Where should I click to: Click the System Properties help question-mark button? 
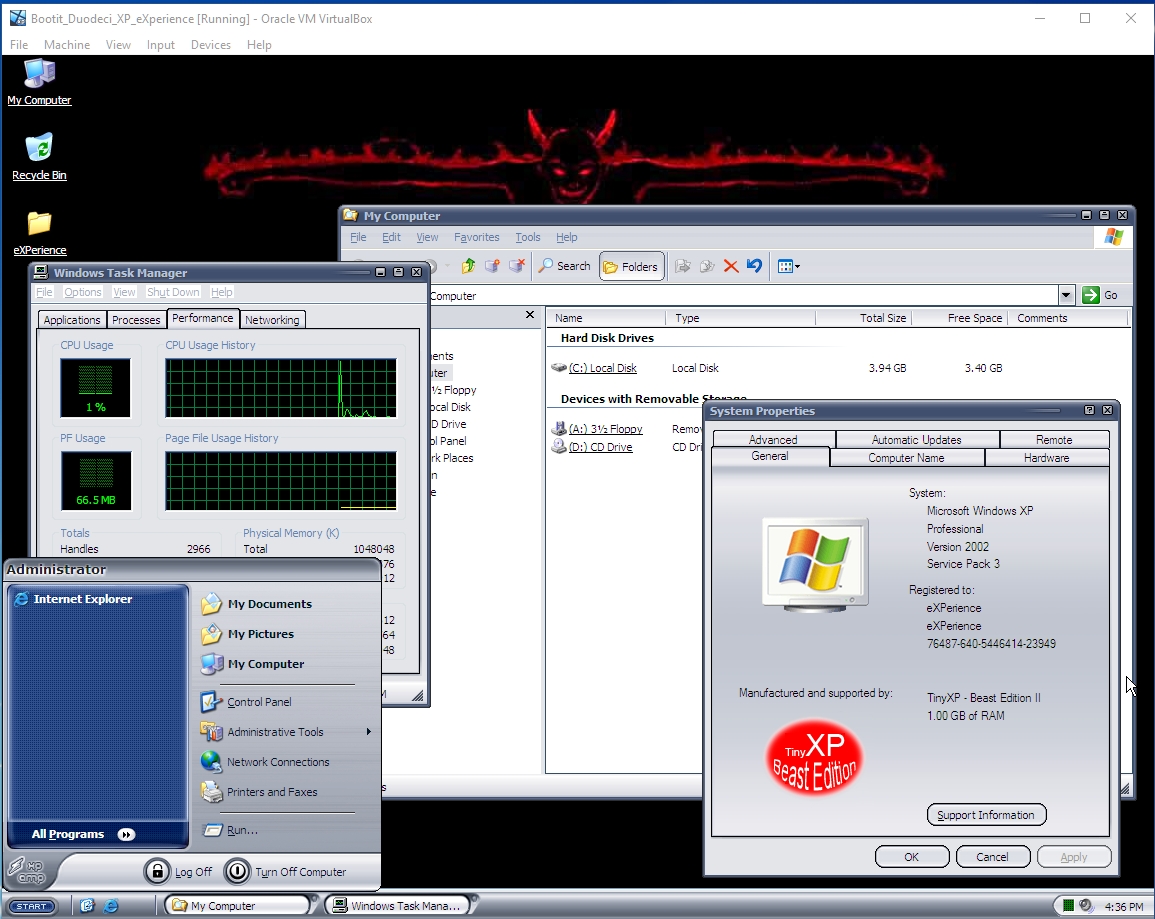coord(1089,410)
